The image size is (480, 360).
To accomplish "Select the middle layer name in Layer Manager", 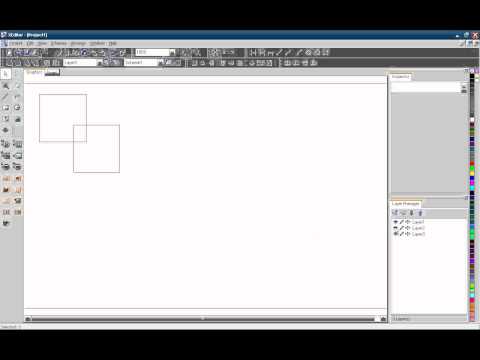I will [x=418, y=228].
